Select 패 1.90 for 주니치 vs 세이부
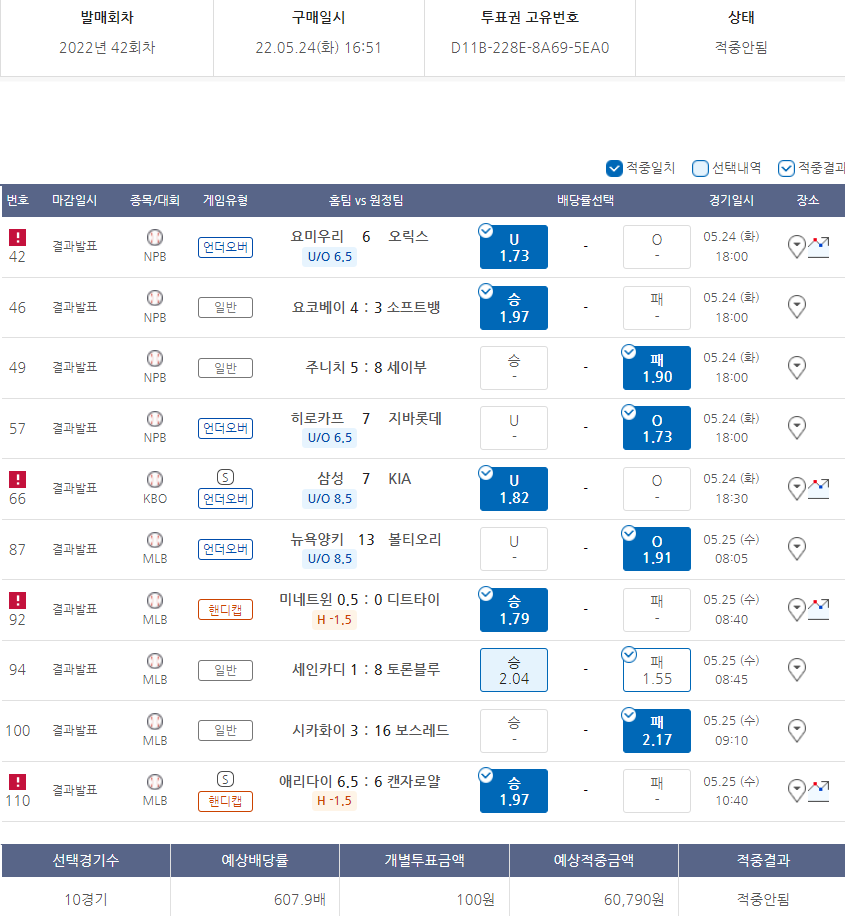 coord(657,368)
